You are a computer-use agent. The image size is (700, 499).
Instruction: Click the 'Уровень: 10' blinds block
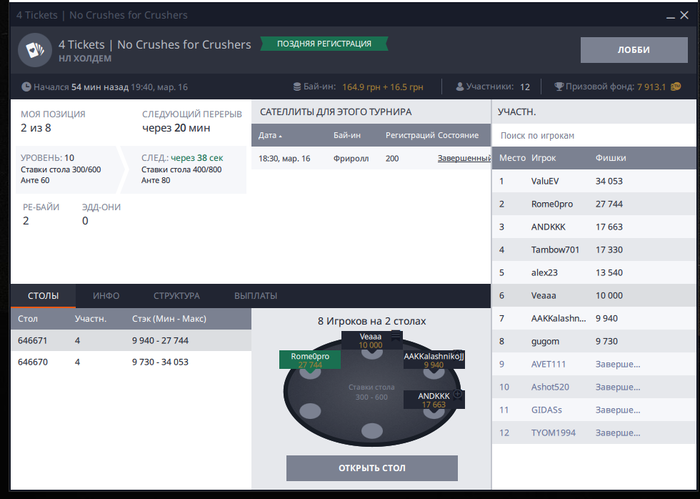[67, 169]
